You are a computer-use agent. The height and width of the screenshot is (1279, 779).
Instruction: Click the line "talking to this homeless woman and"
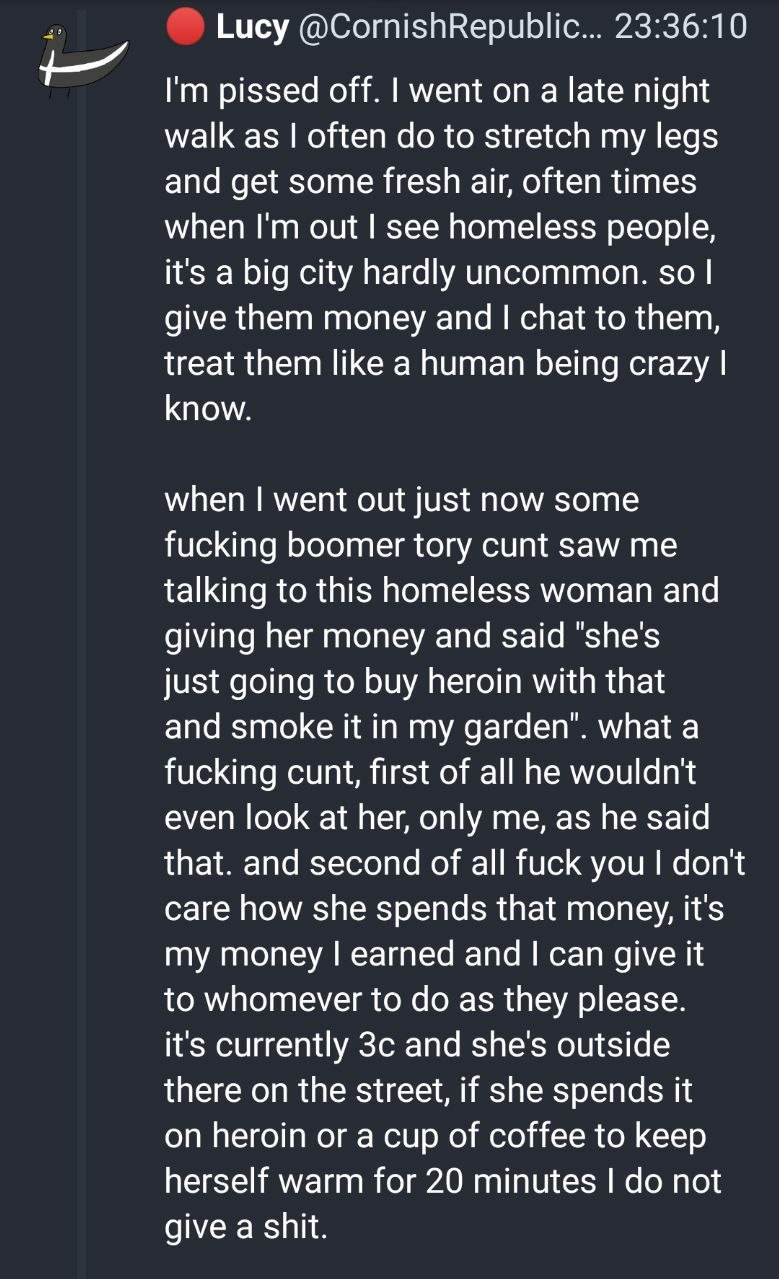click(x=441, y=590)
